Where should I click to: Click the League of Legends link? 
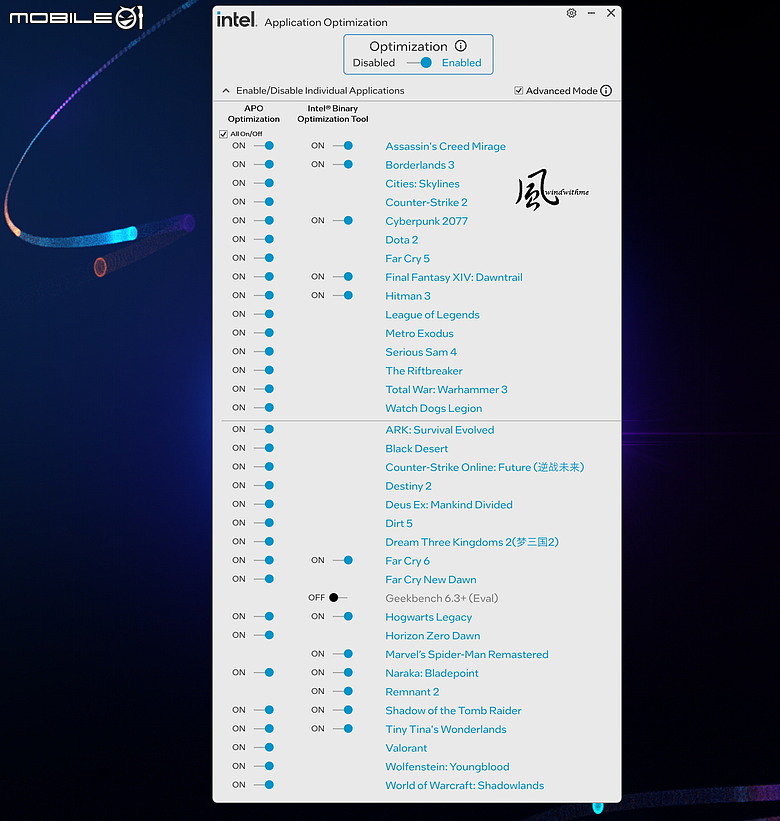[x=432, y=315]
